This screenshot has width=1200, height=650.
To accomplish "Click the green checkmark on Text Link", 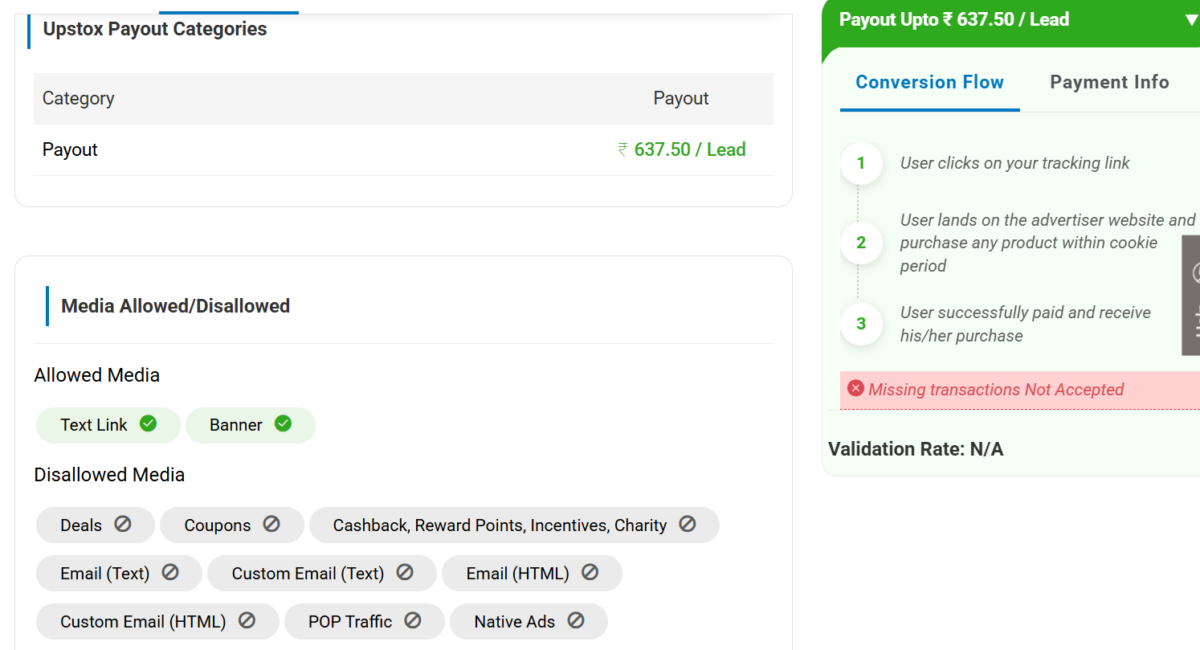I will tap(148, 424).
